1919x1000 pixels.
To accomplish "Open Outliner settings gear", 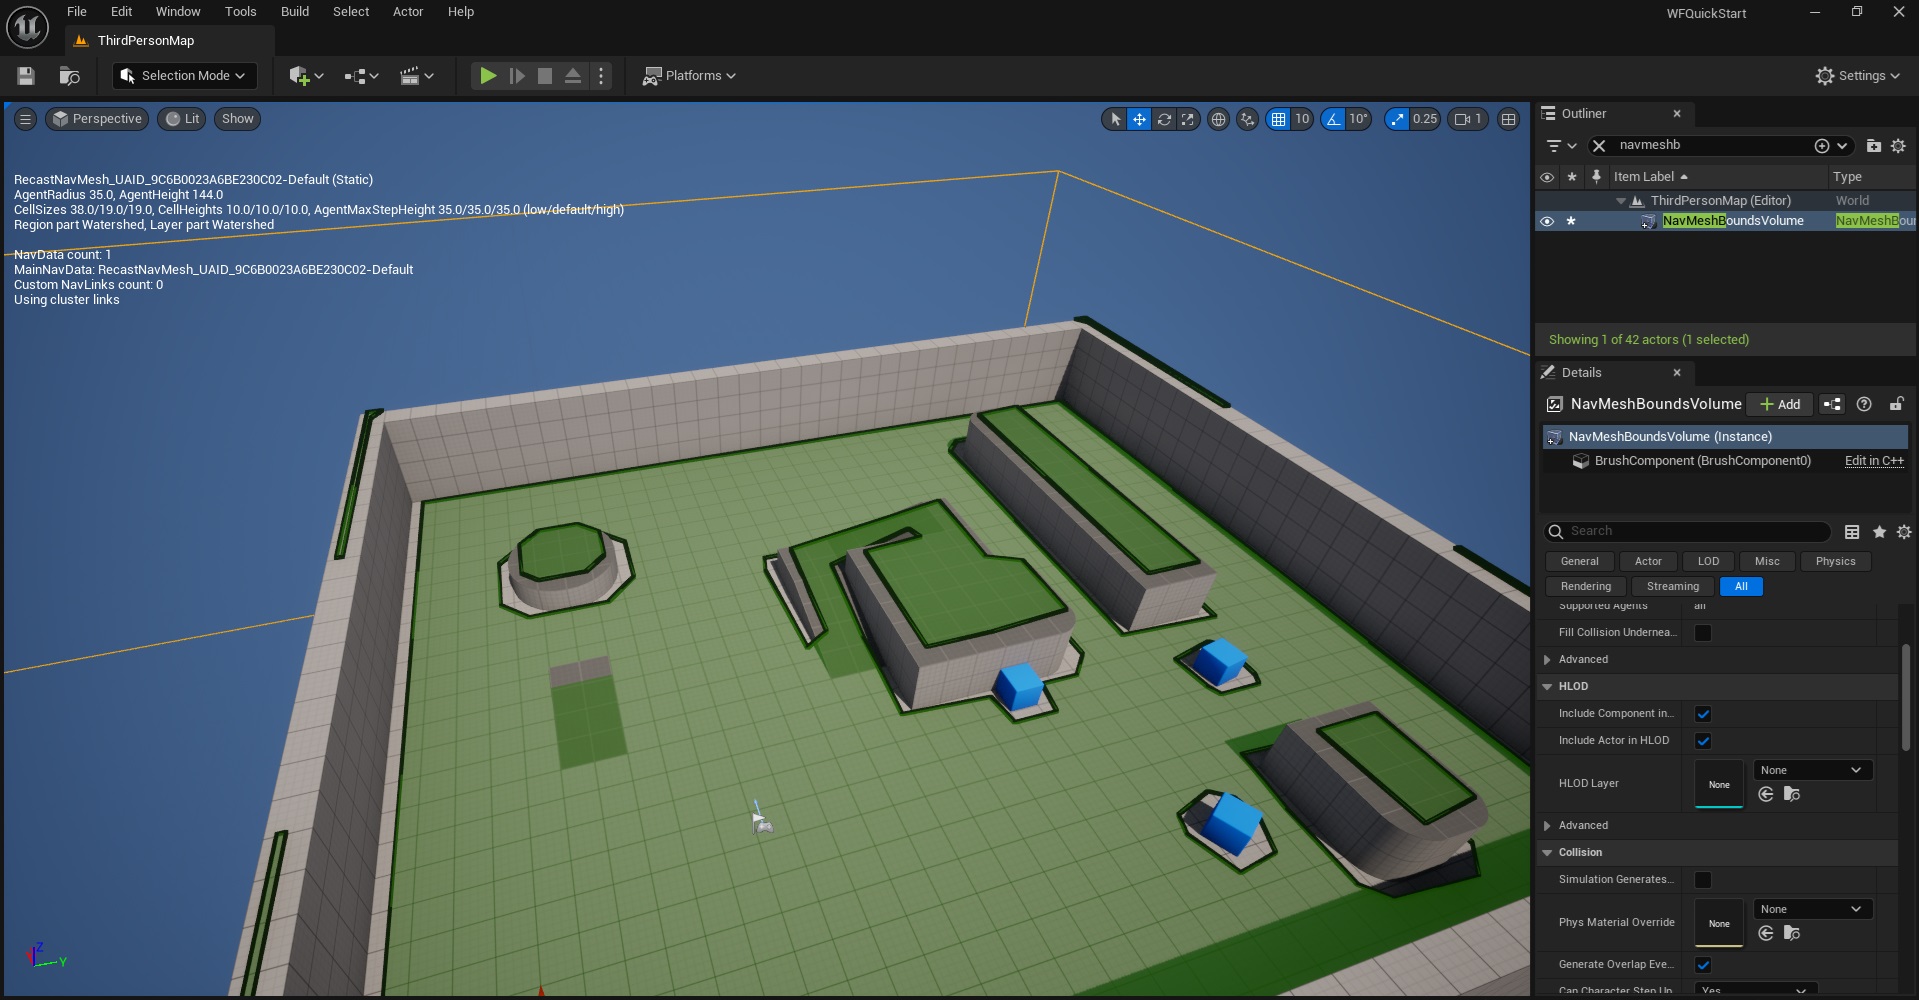I will [x=1898, y=146].
